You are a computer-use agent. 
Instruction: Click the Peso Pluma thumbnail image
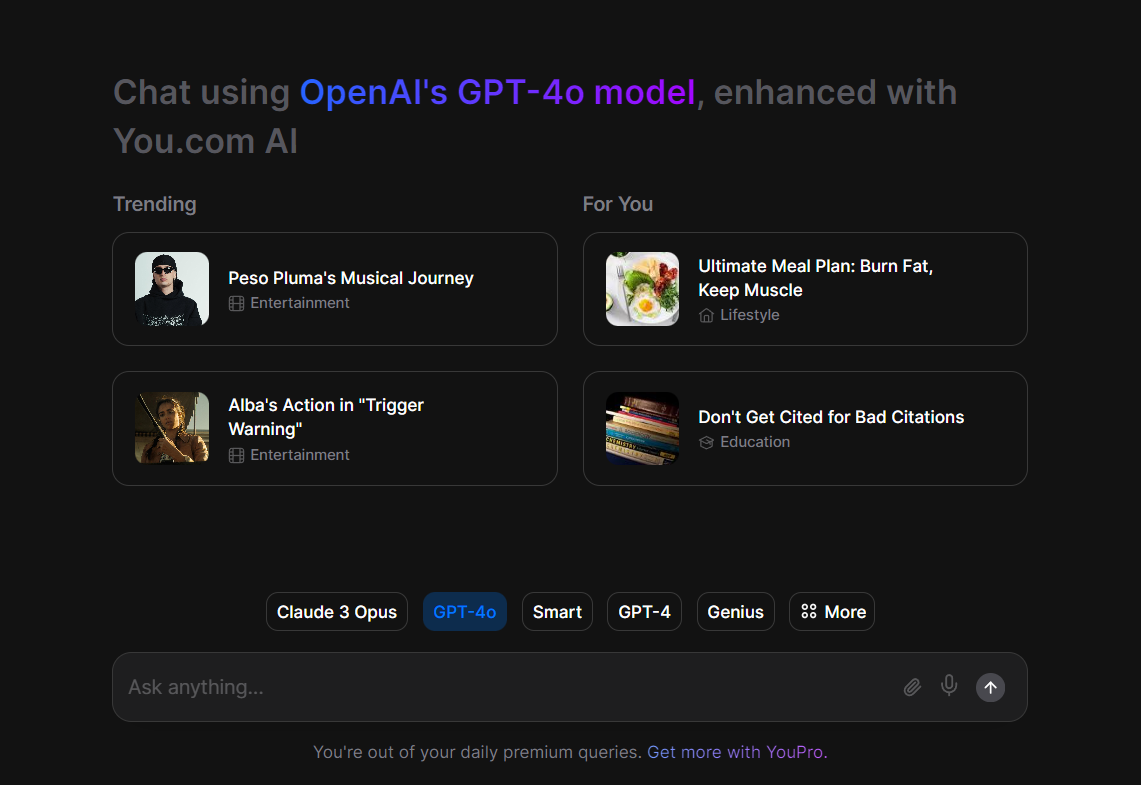172,289
